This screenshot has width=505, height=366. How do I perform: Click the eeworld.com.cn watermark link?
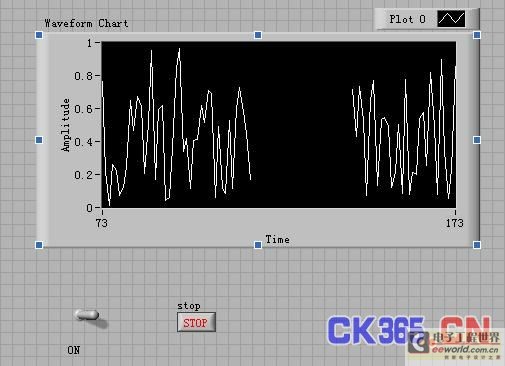pos(465,349)
